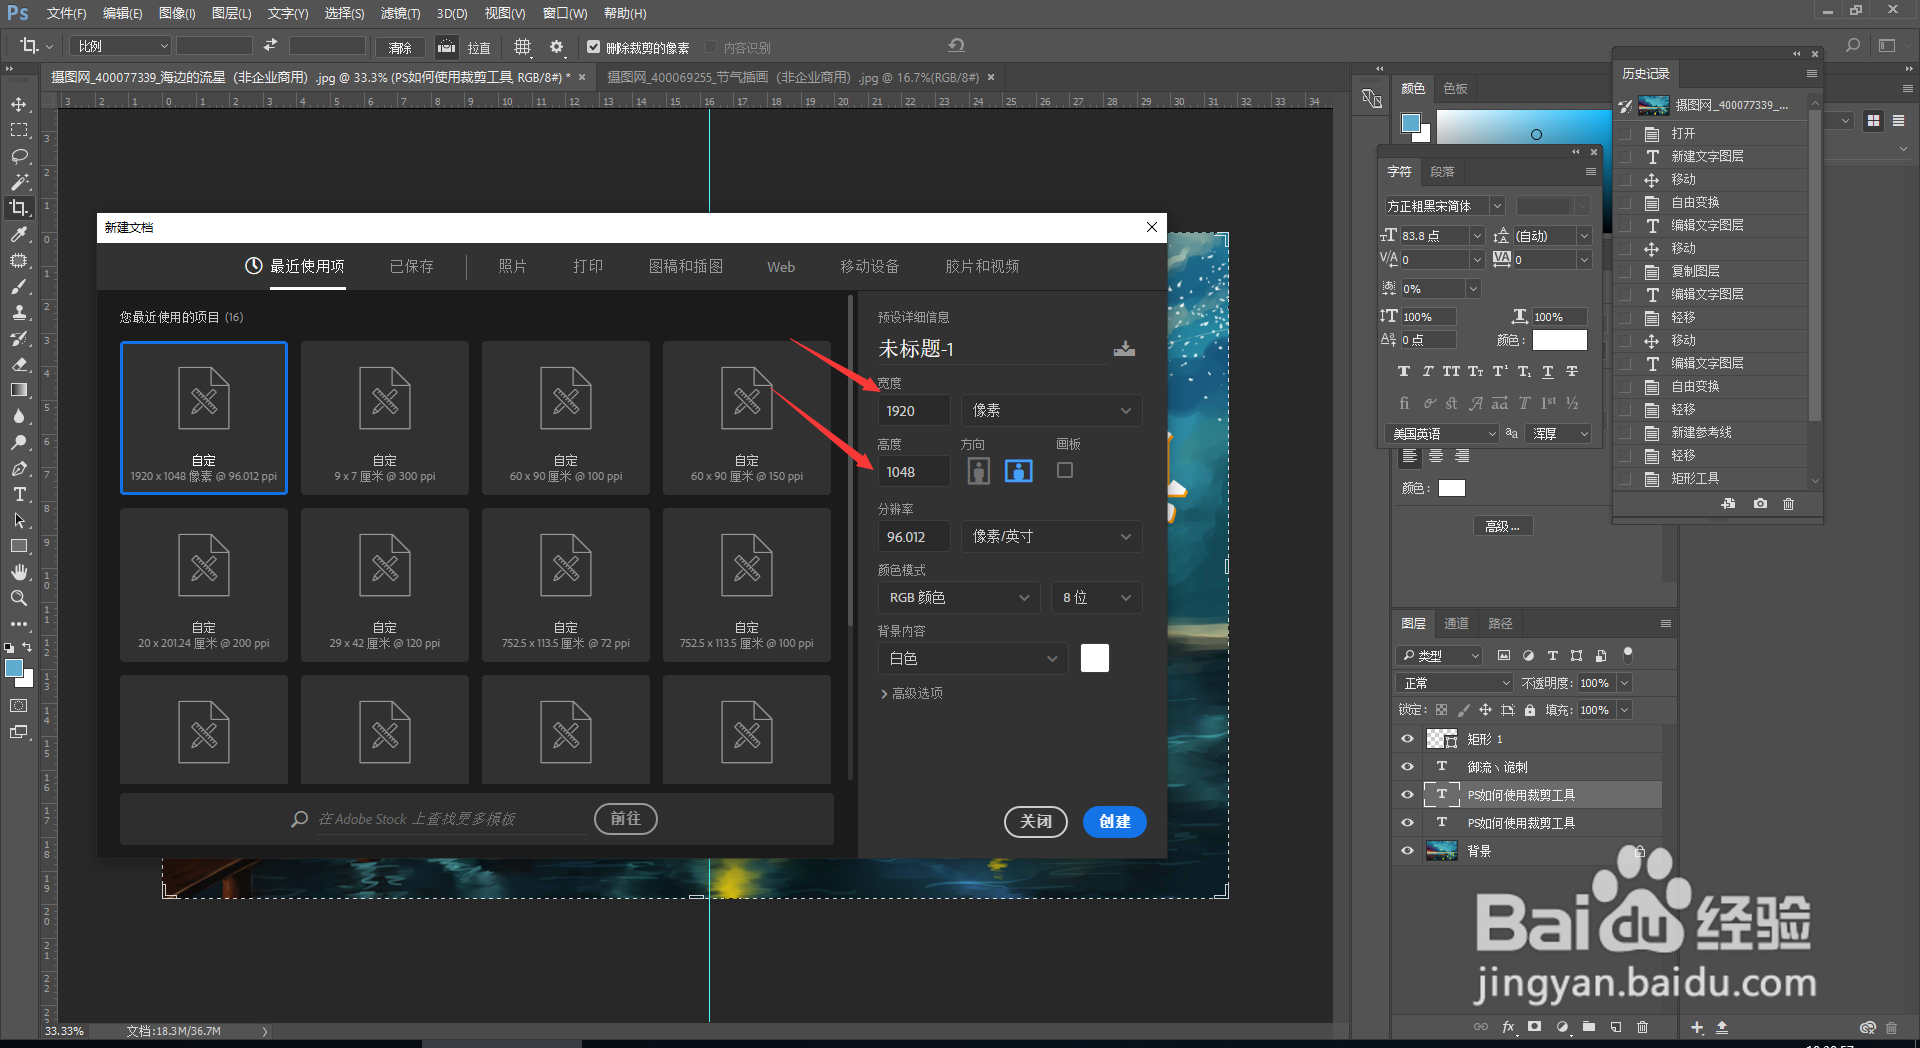Choose portrait orientation icon

(x=979, y=471)
